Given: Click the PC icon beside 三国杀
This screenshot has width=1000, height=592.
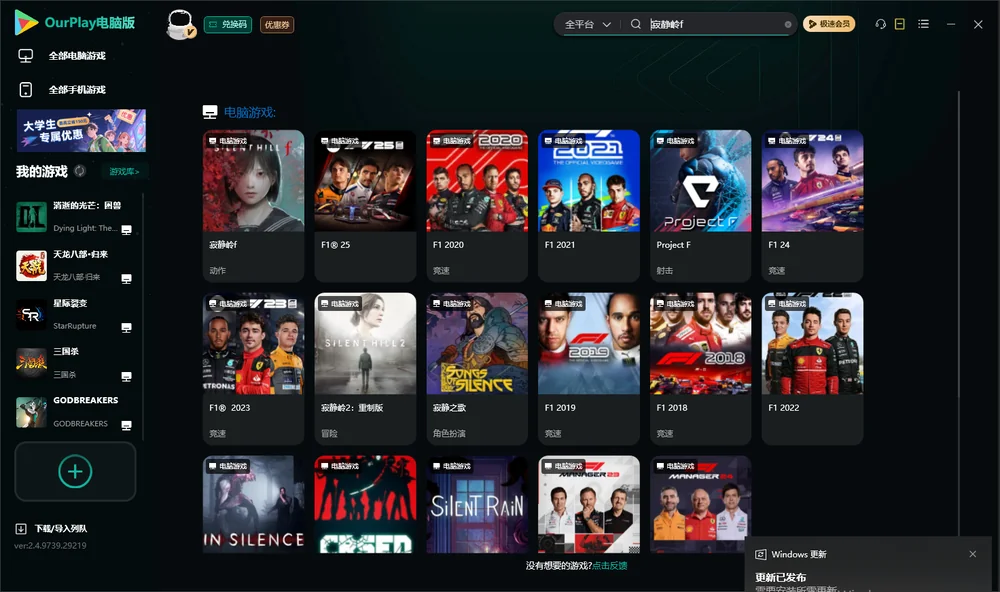Looking at the screenshot, I should (126, 376).
